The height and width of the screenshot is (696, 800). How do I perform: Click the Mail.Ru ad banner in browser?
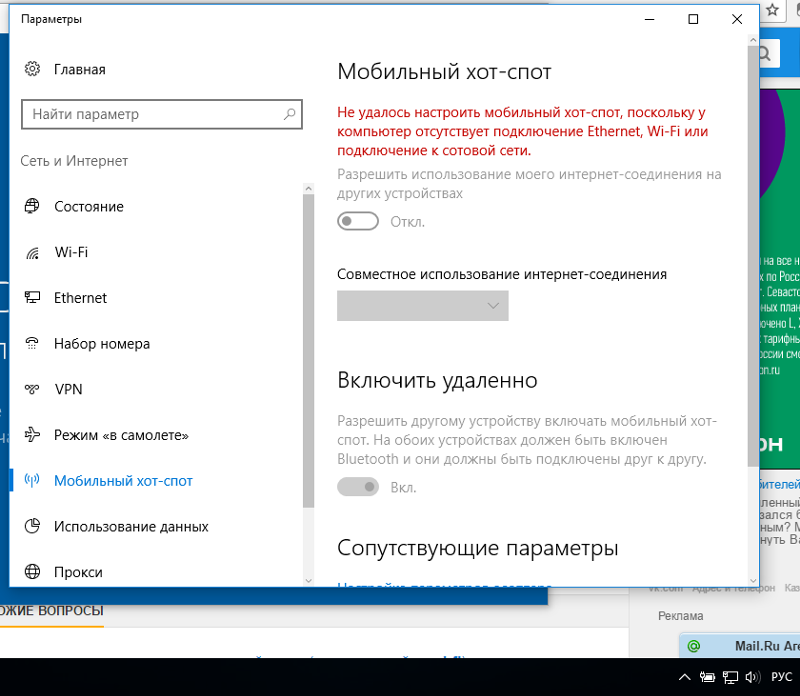(740, 645)
